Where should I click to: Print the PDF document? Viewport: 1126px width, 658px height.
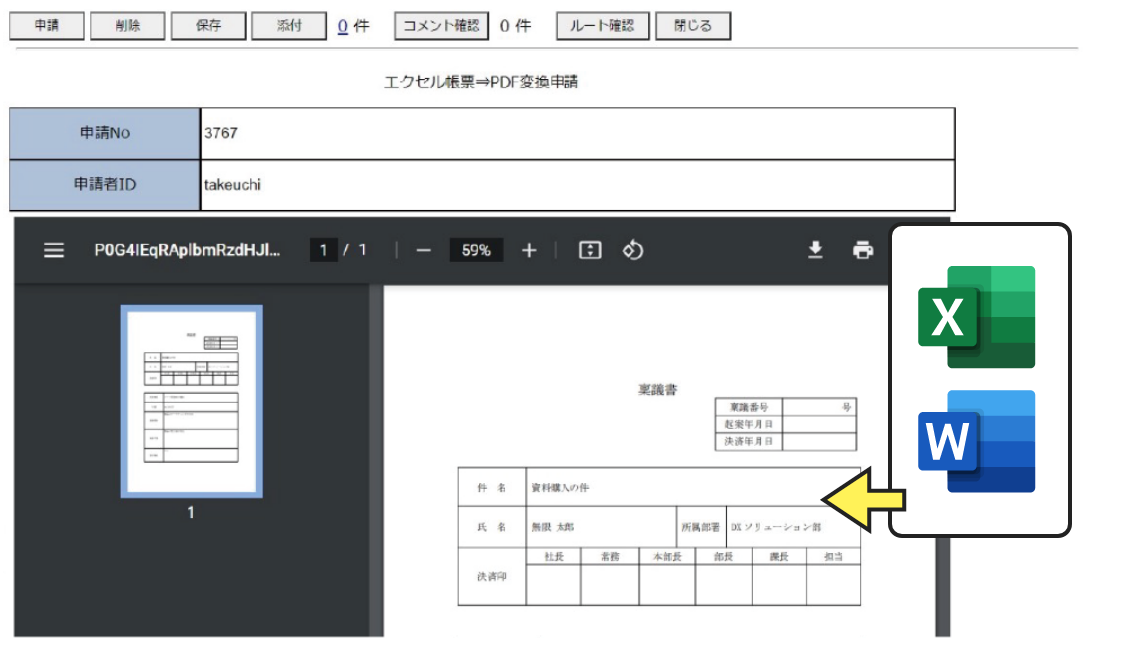(x=862, y=250)
